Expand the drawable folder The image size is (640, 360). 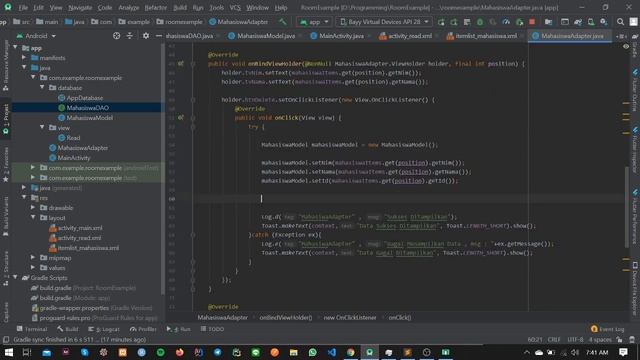33,208
